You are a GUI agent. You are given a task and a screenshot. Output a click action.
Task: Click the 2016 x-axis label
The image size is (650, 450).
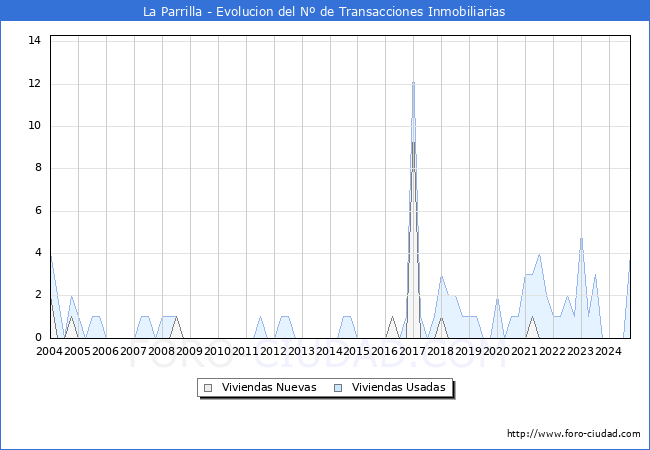tap(385, 351)
